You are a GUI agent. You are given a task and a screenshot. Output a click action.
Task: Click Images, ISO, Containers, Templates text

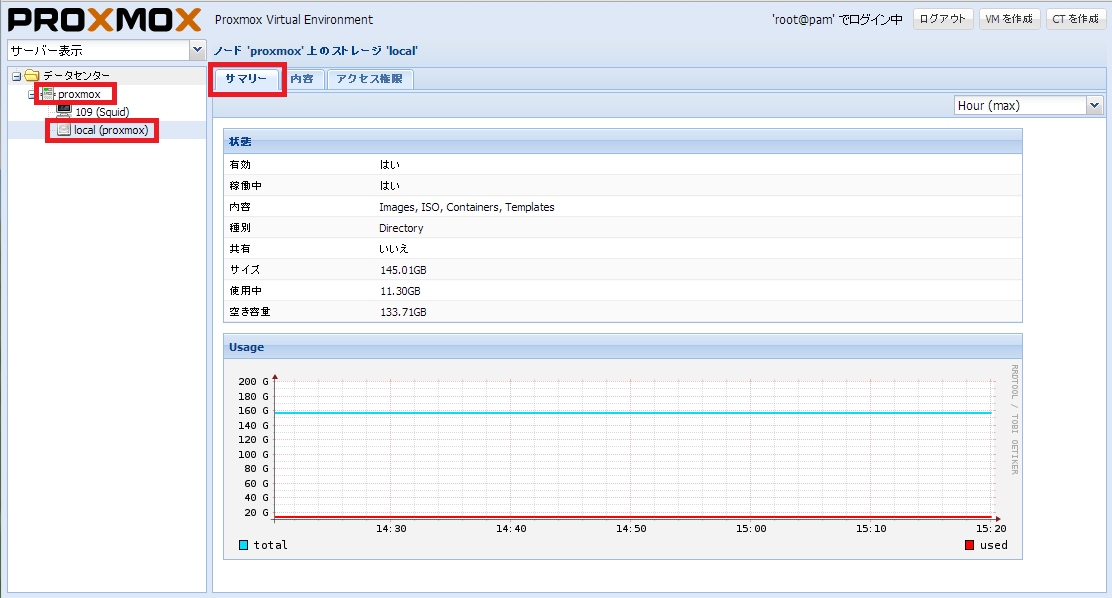pos(467,207)
